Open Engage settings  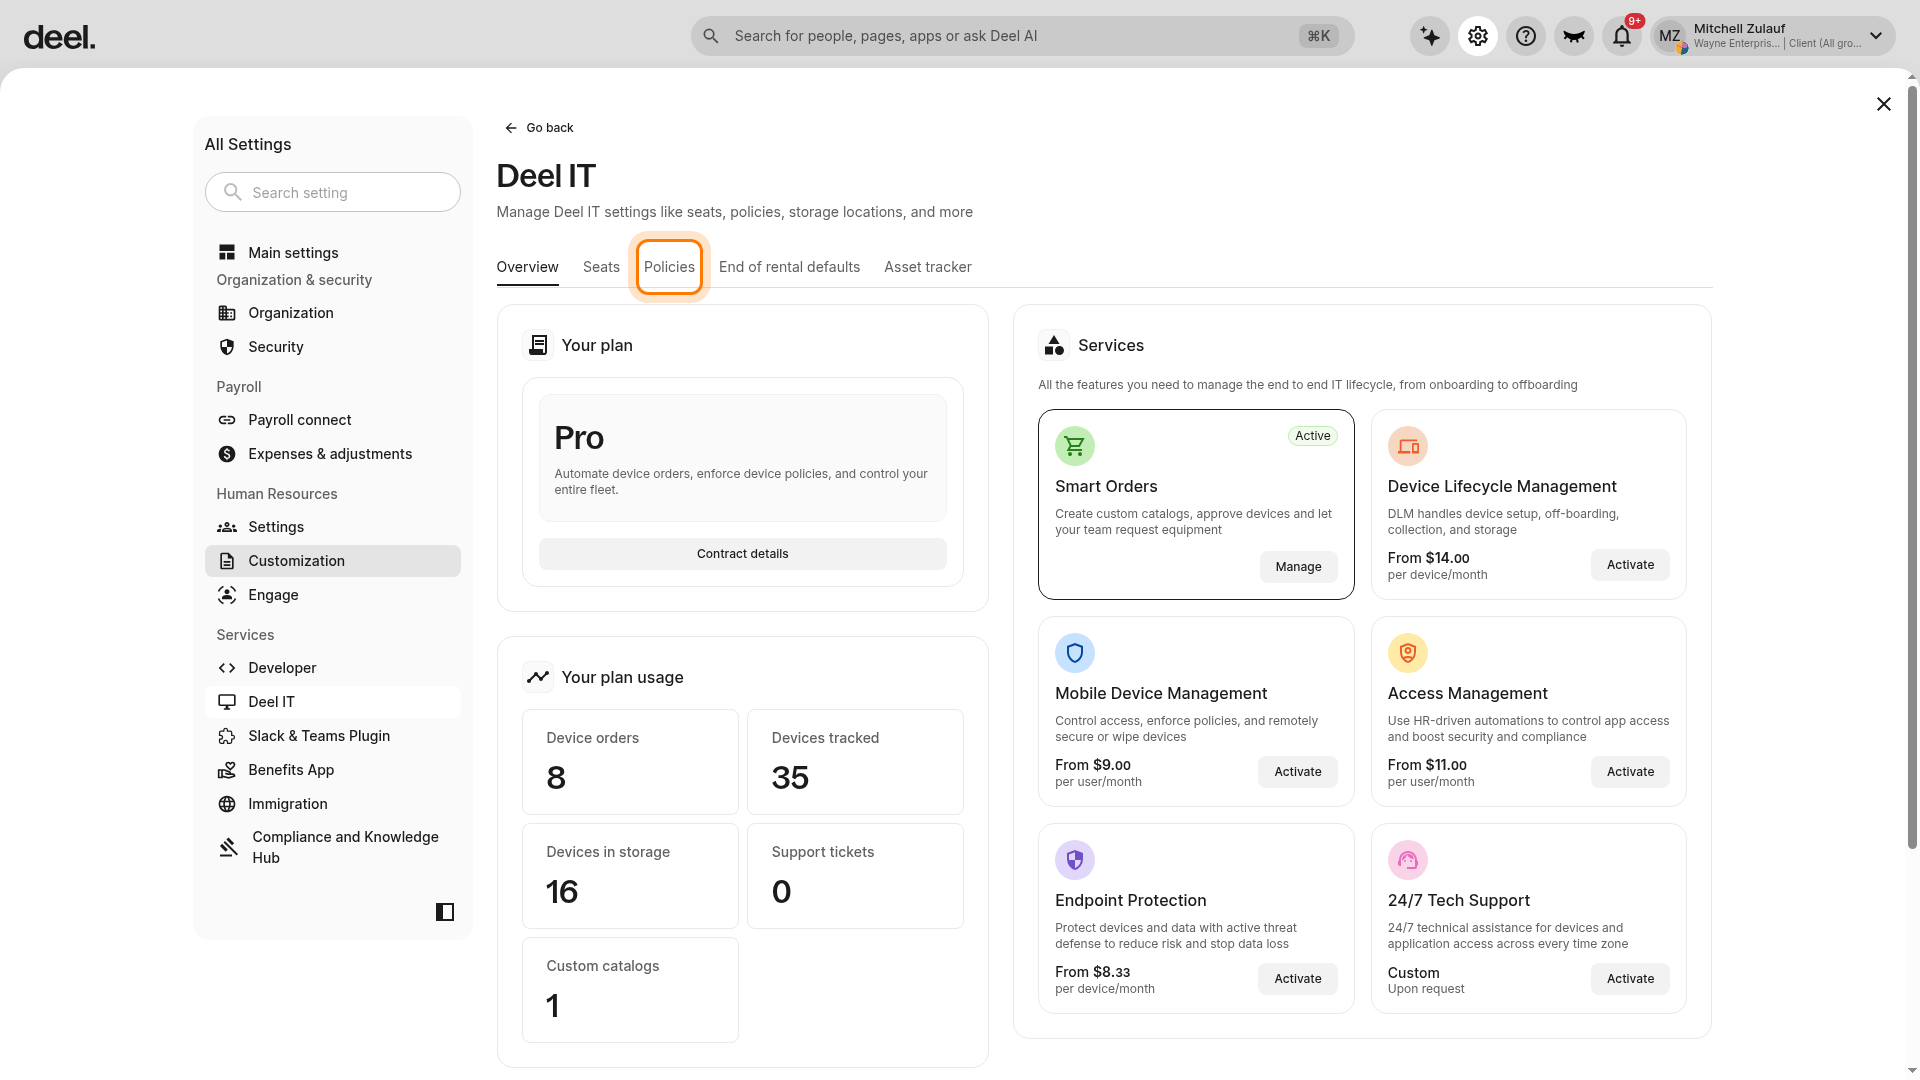(333, 595)
